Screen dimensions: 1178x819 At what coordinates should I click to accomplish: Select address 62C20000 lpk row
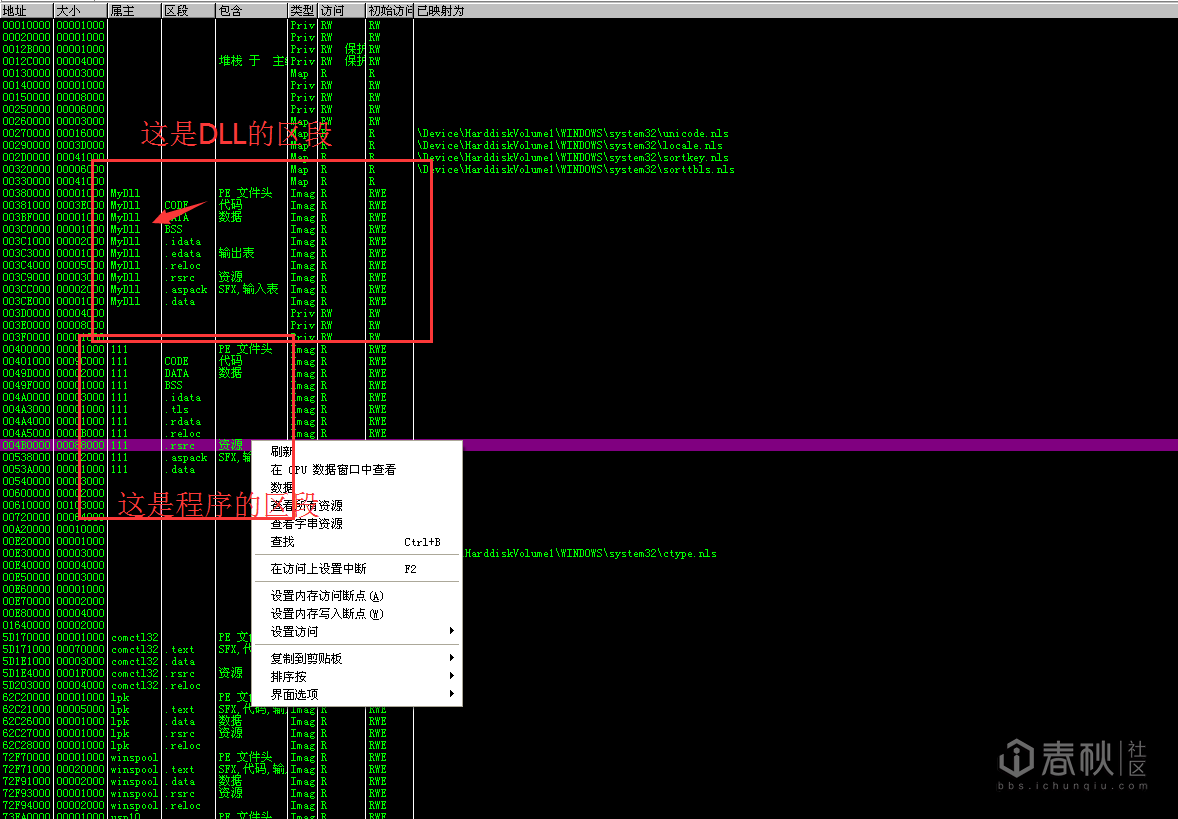tap(589, 698)
